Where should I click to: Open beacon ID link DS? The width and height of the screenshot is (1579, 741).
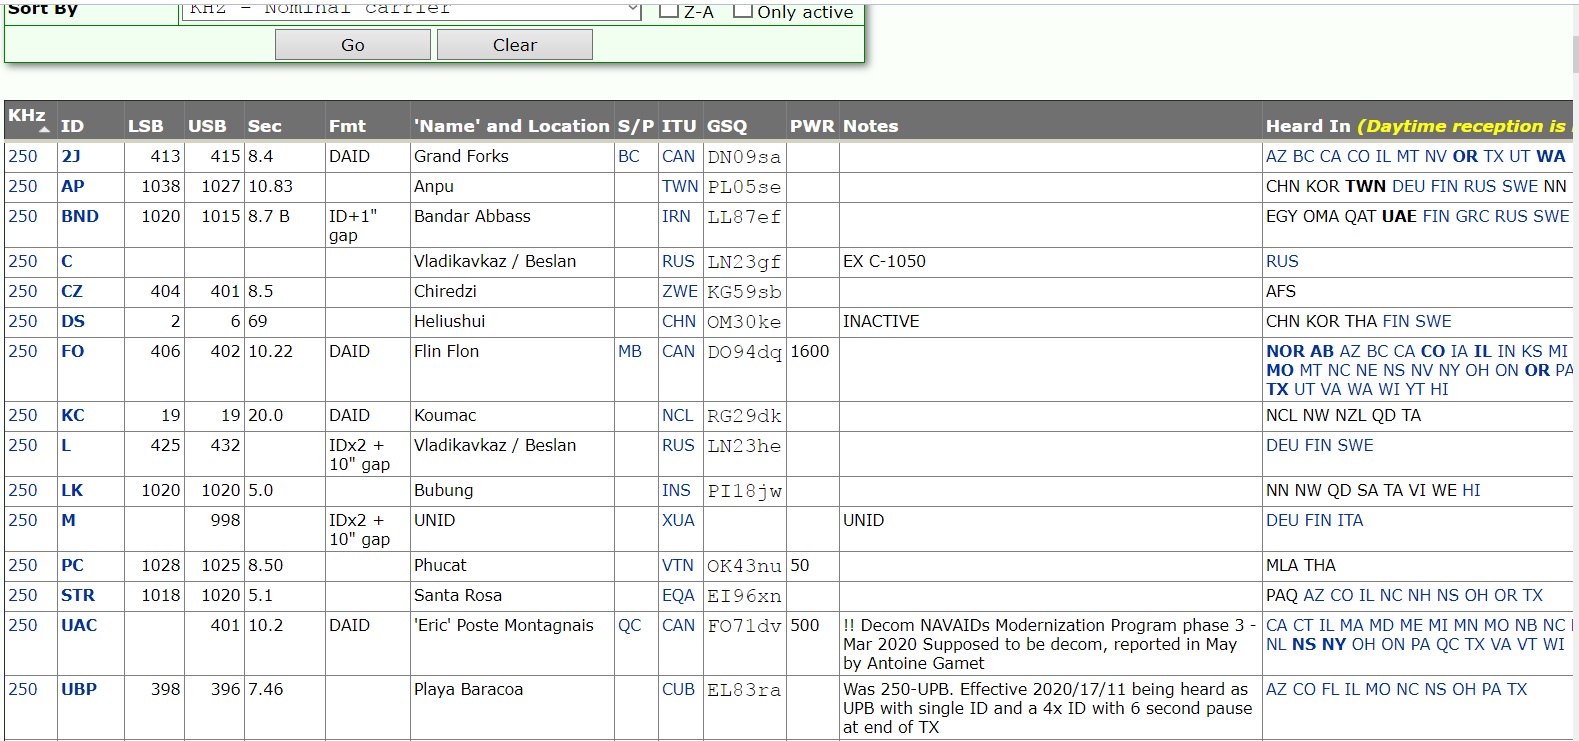pyautogui.click(x=73, y=321)
